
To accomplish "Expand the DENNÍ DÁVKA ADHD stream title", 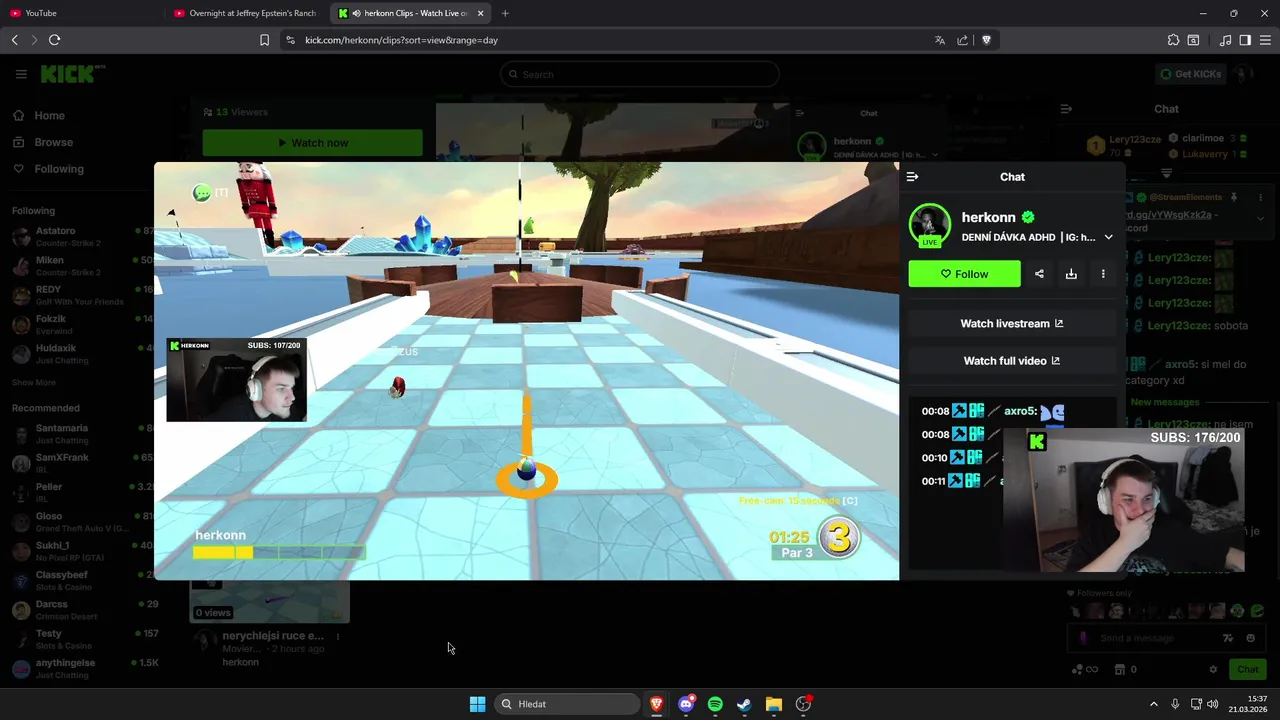I will 1108,237.
